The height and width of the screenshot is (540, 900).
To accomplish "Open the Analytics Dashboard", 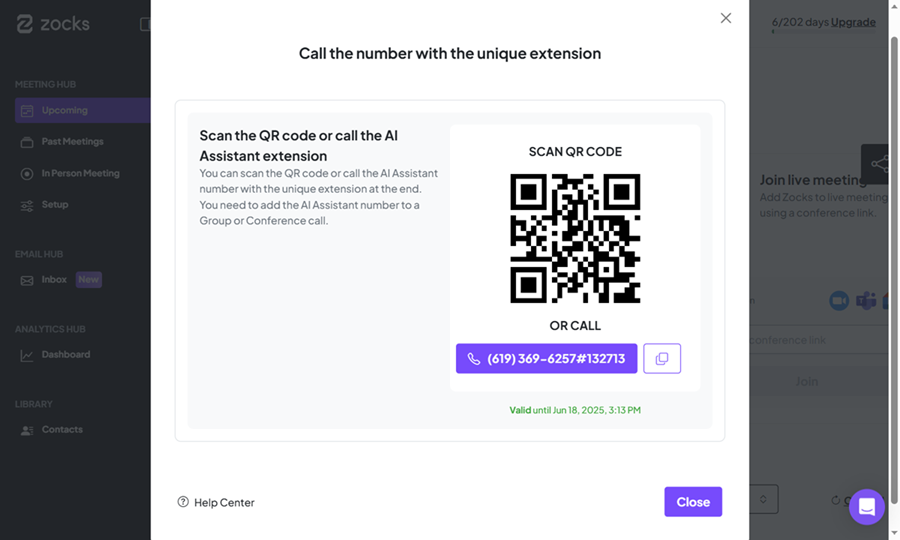I will (x=66, y=354).
